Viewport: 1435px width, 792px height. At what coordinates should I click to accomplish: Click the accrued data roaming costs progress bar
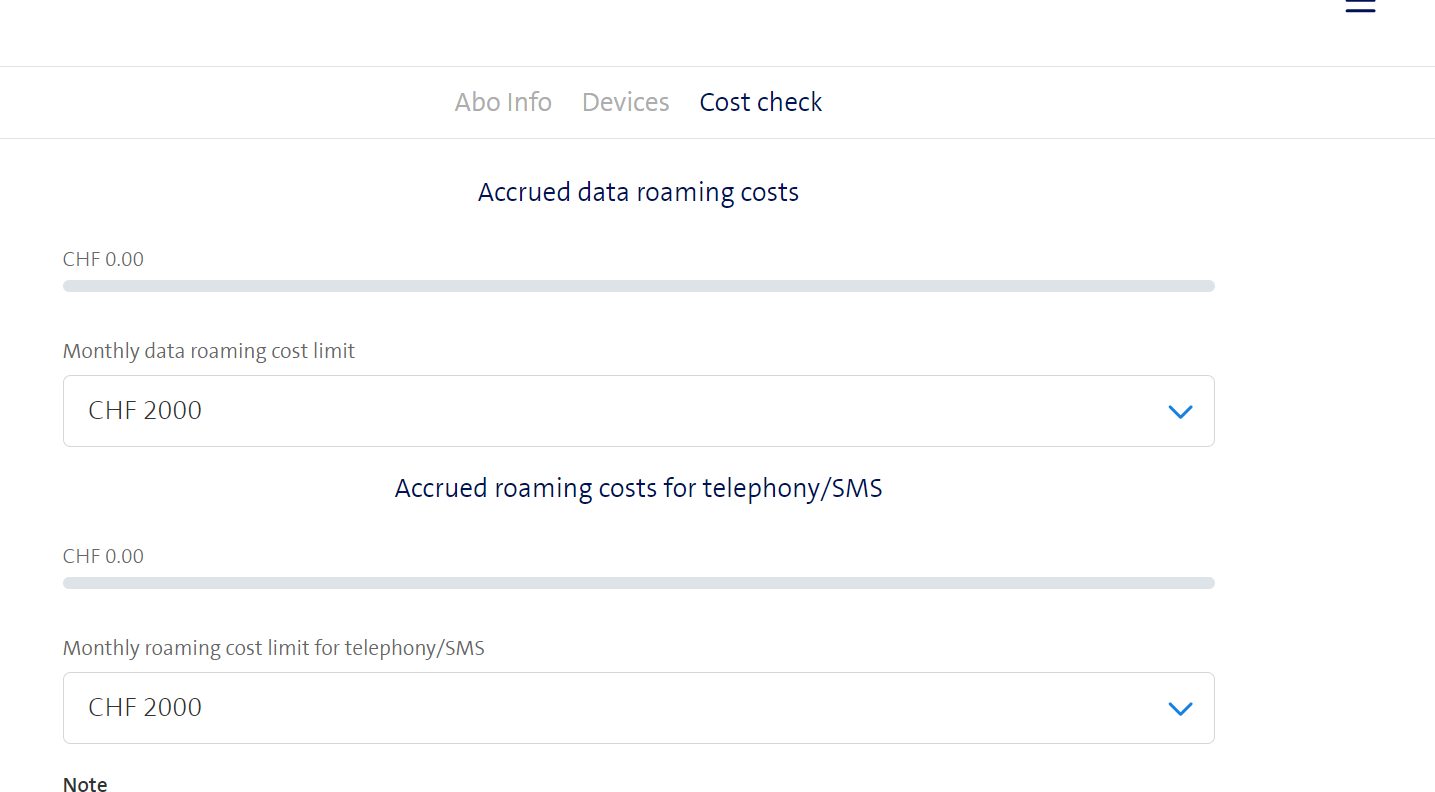coord(638,286)
